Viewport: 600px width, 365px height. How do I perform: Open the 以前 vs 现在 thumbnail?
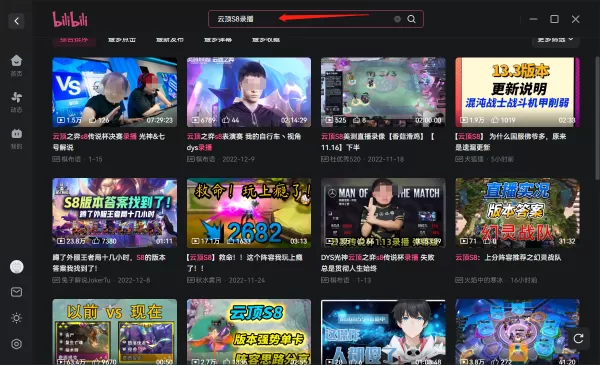tap(114, 332)
